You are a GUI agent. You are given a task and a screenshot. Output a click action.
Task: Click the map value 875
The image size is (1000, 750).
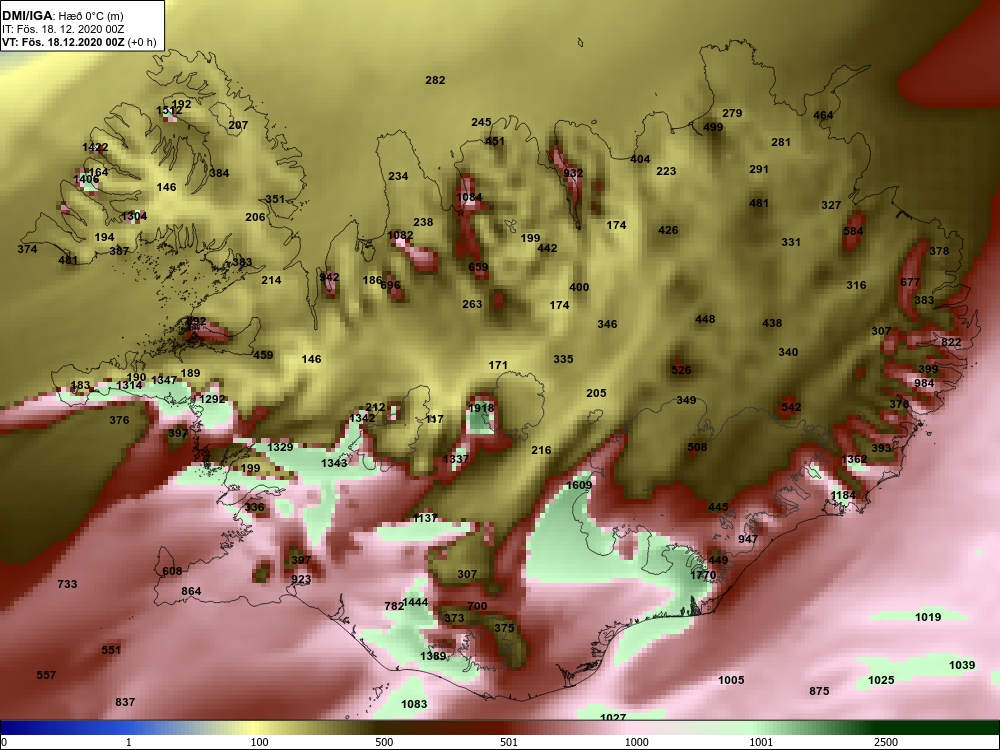pyautogui.click(x=819, y=691)
